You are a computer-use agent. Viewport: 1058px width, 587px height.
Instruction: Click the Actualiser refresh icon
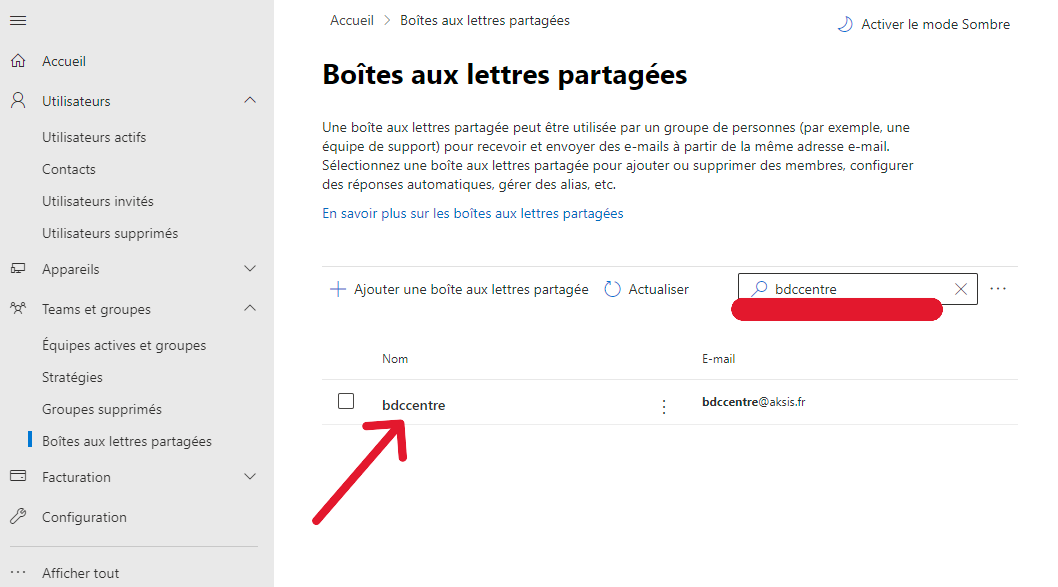(612, 289)
